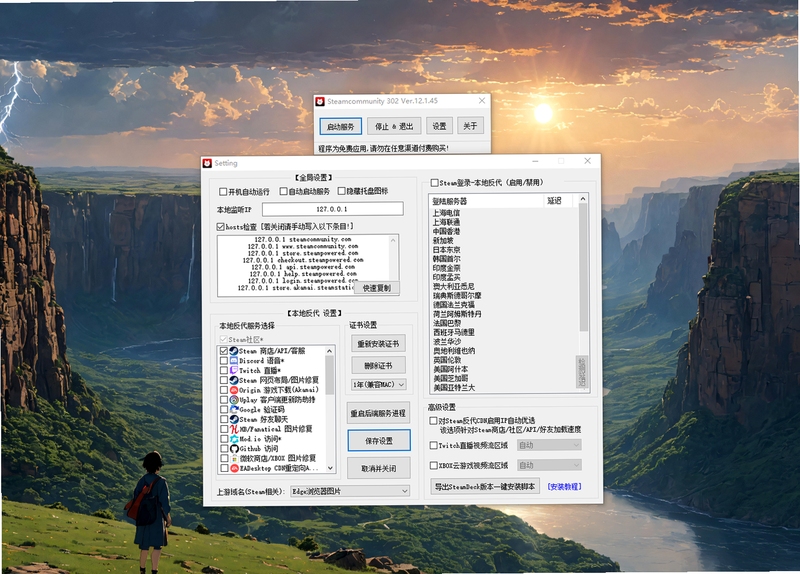The image size is (800, 574).
Task: Open the 安装教程 link
Action: (x=564, y=487)
